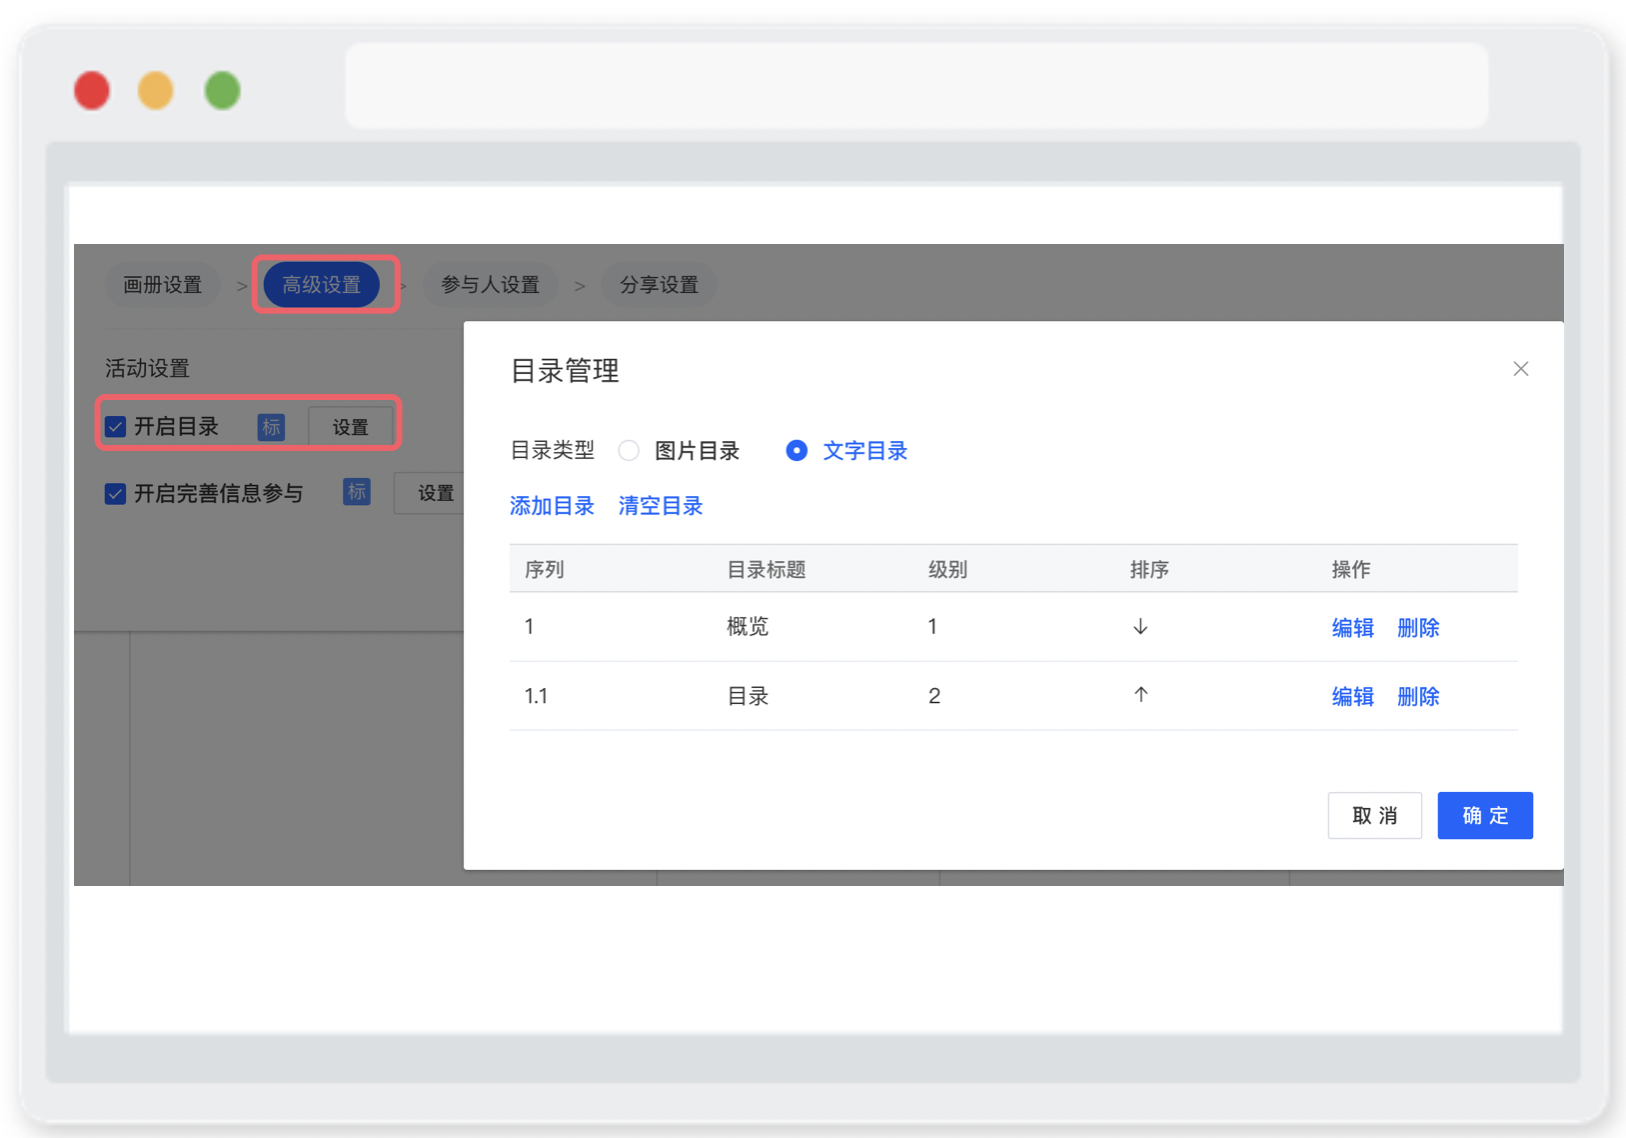This screenshot has height=1138, width=1626.
Task: Click the 目录标题 column header
Action: click(766, 570)
